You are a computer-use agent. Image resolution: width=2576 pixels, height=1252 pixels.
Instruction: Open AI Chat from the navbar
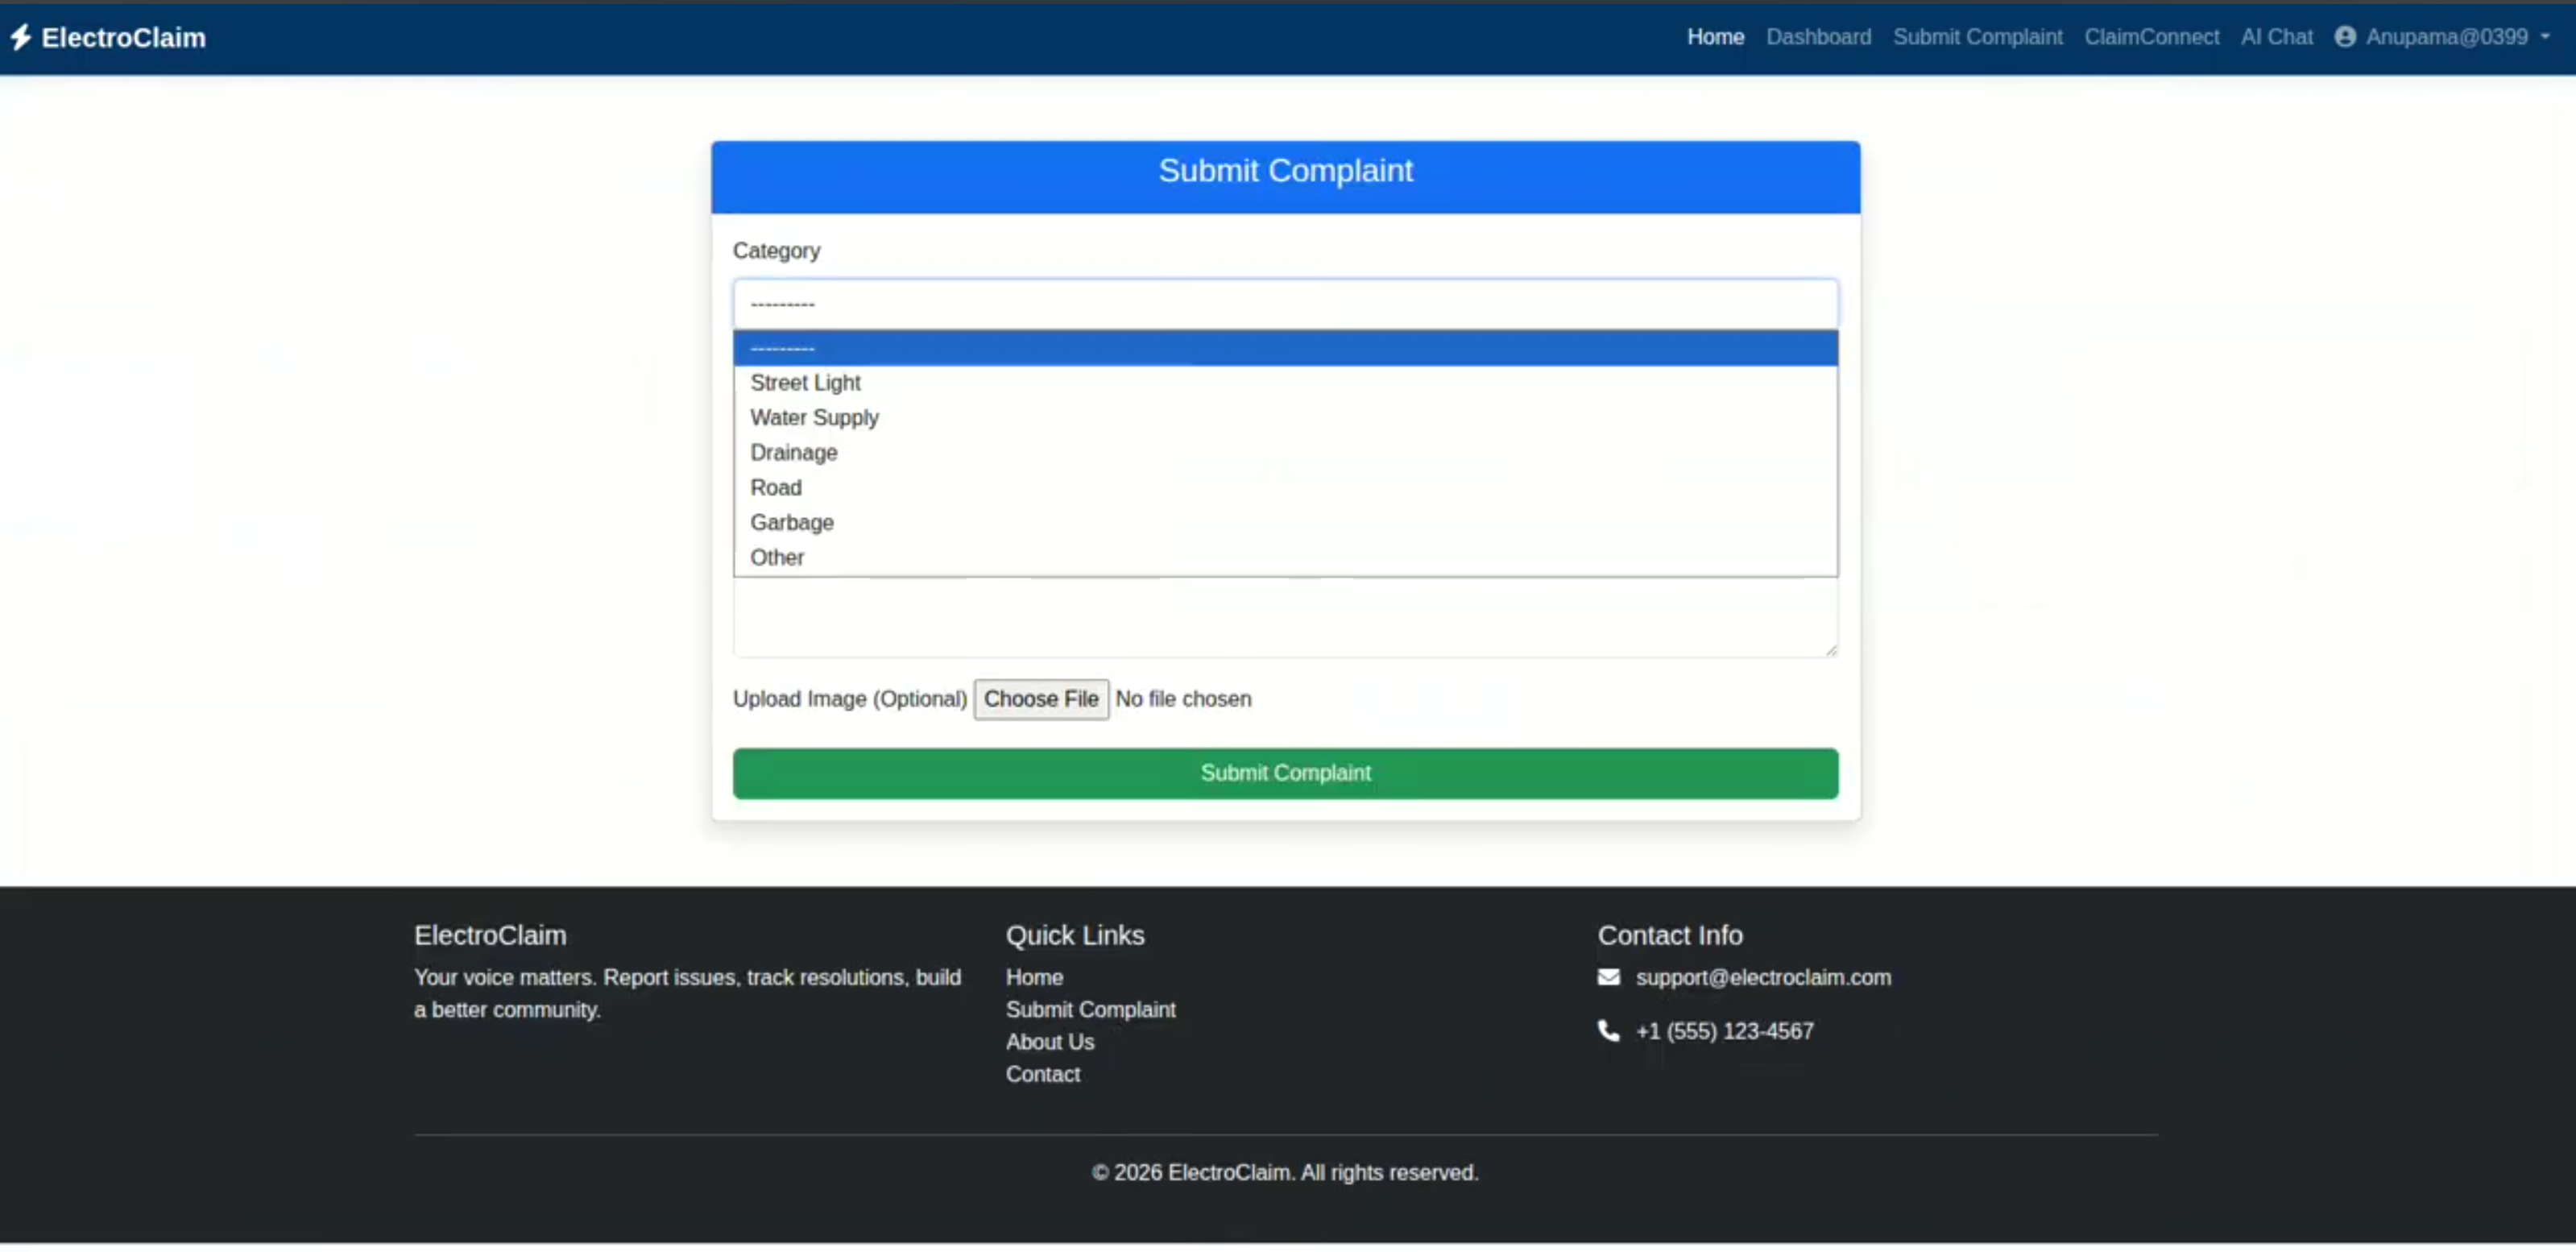[2276, 37]
